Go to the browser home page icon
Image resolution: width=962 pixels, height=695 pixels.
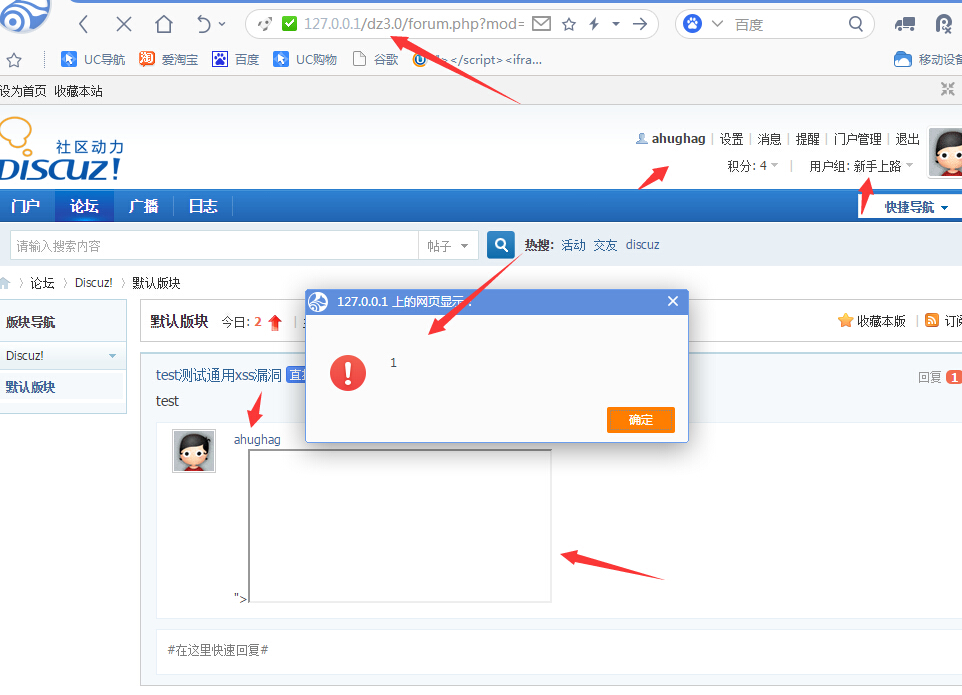pos(164,25)
